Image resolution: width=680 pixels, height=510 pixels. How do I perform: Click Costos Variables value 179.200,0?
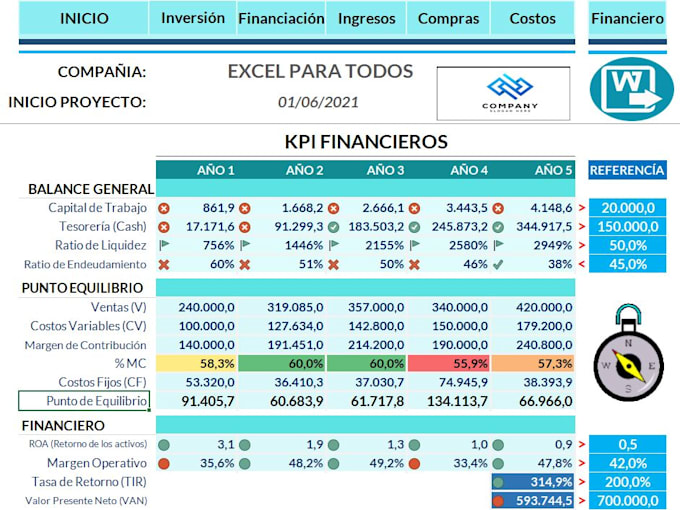point(544,326)
